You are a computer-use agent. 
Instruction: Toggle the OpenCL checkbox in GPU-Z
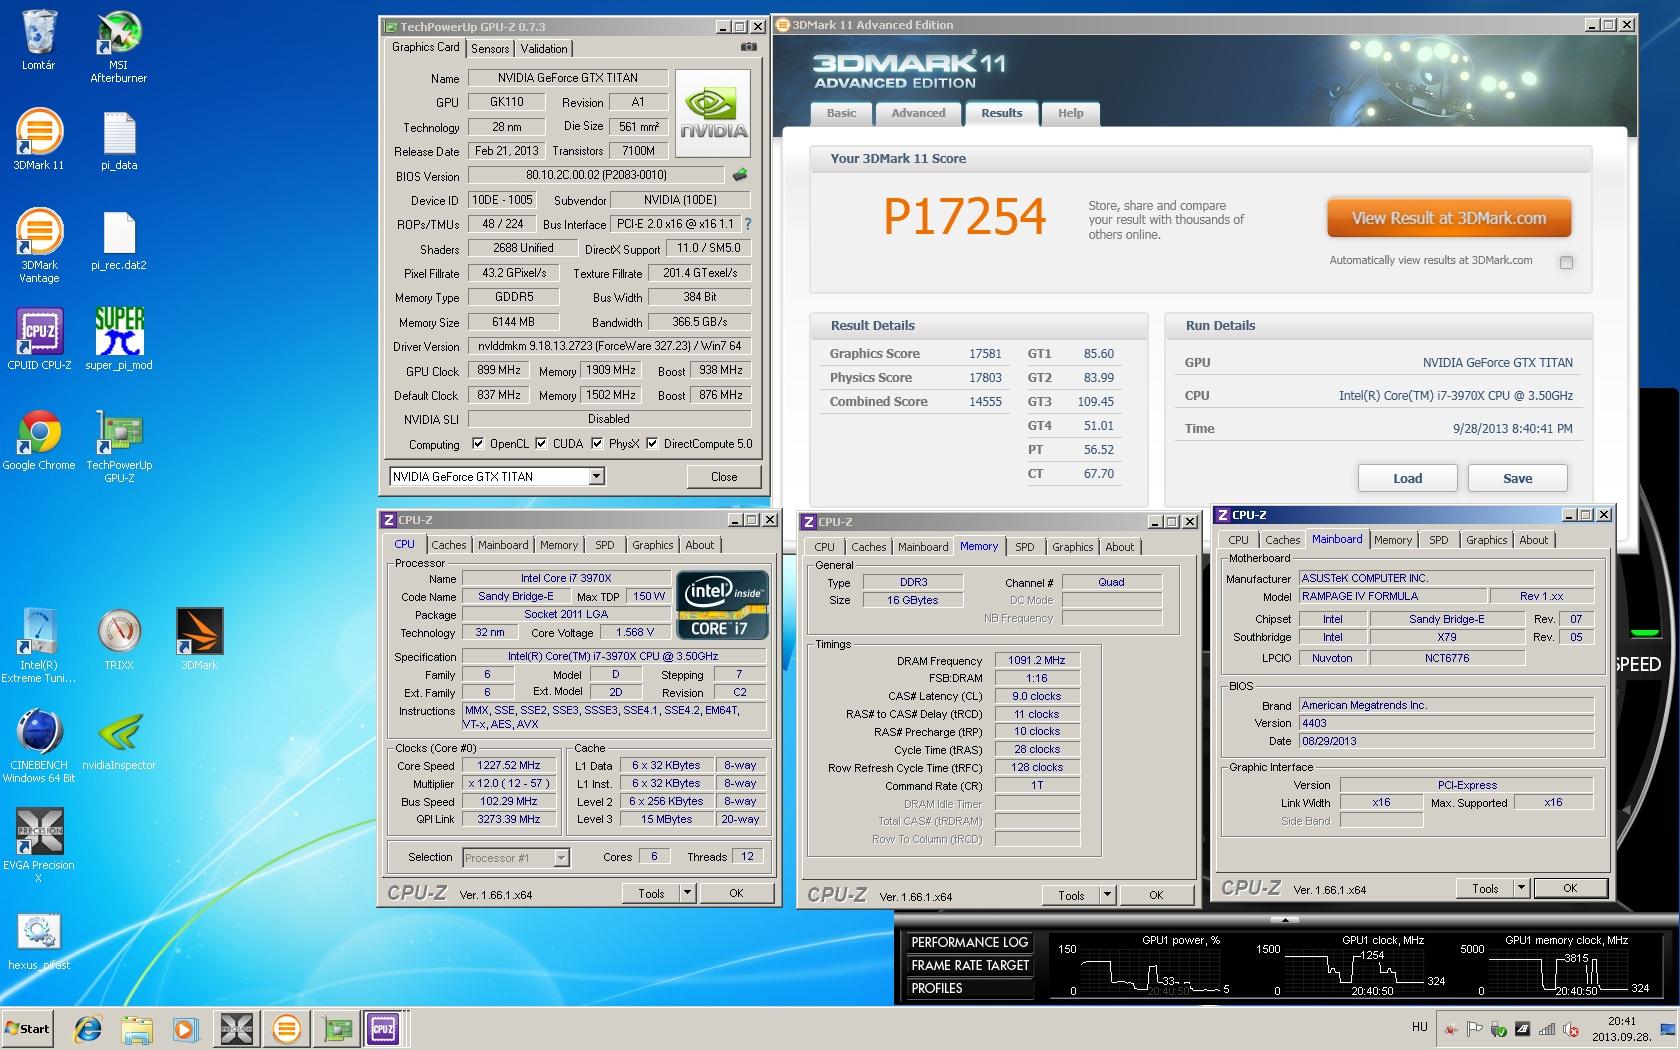coord(478,444)
